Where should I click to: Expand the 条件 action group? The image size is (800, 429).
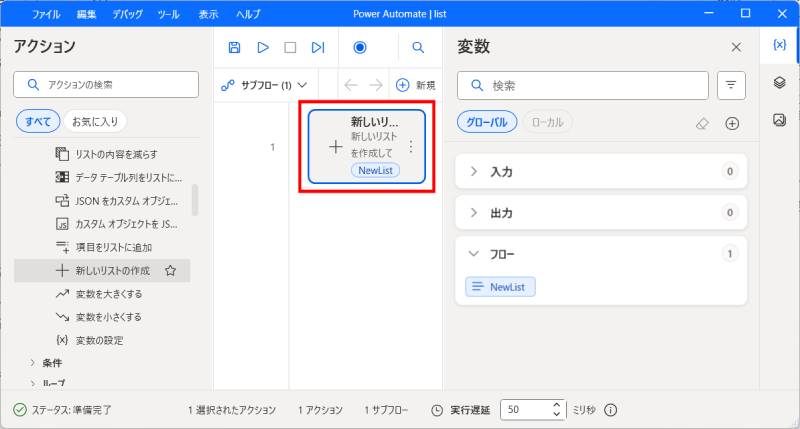(x=33, y=363)
